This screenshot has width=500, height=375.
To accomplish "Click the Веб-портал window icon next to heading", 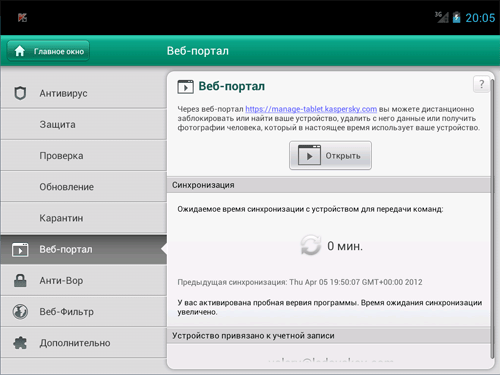I will (x=185, y=87).
